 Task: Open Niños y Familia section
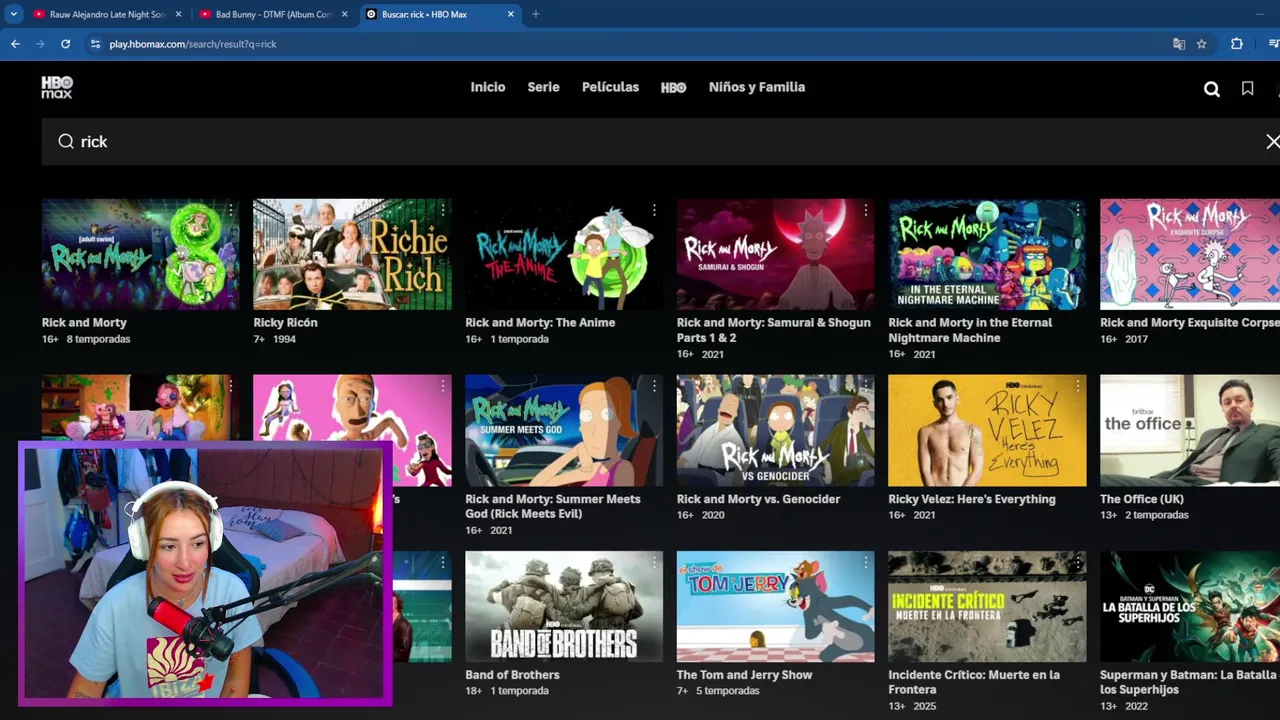(x=757, y=87)
